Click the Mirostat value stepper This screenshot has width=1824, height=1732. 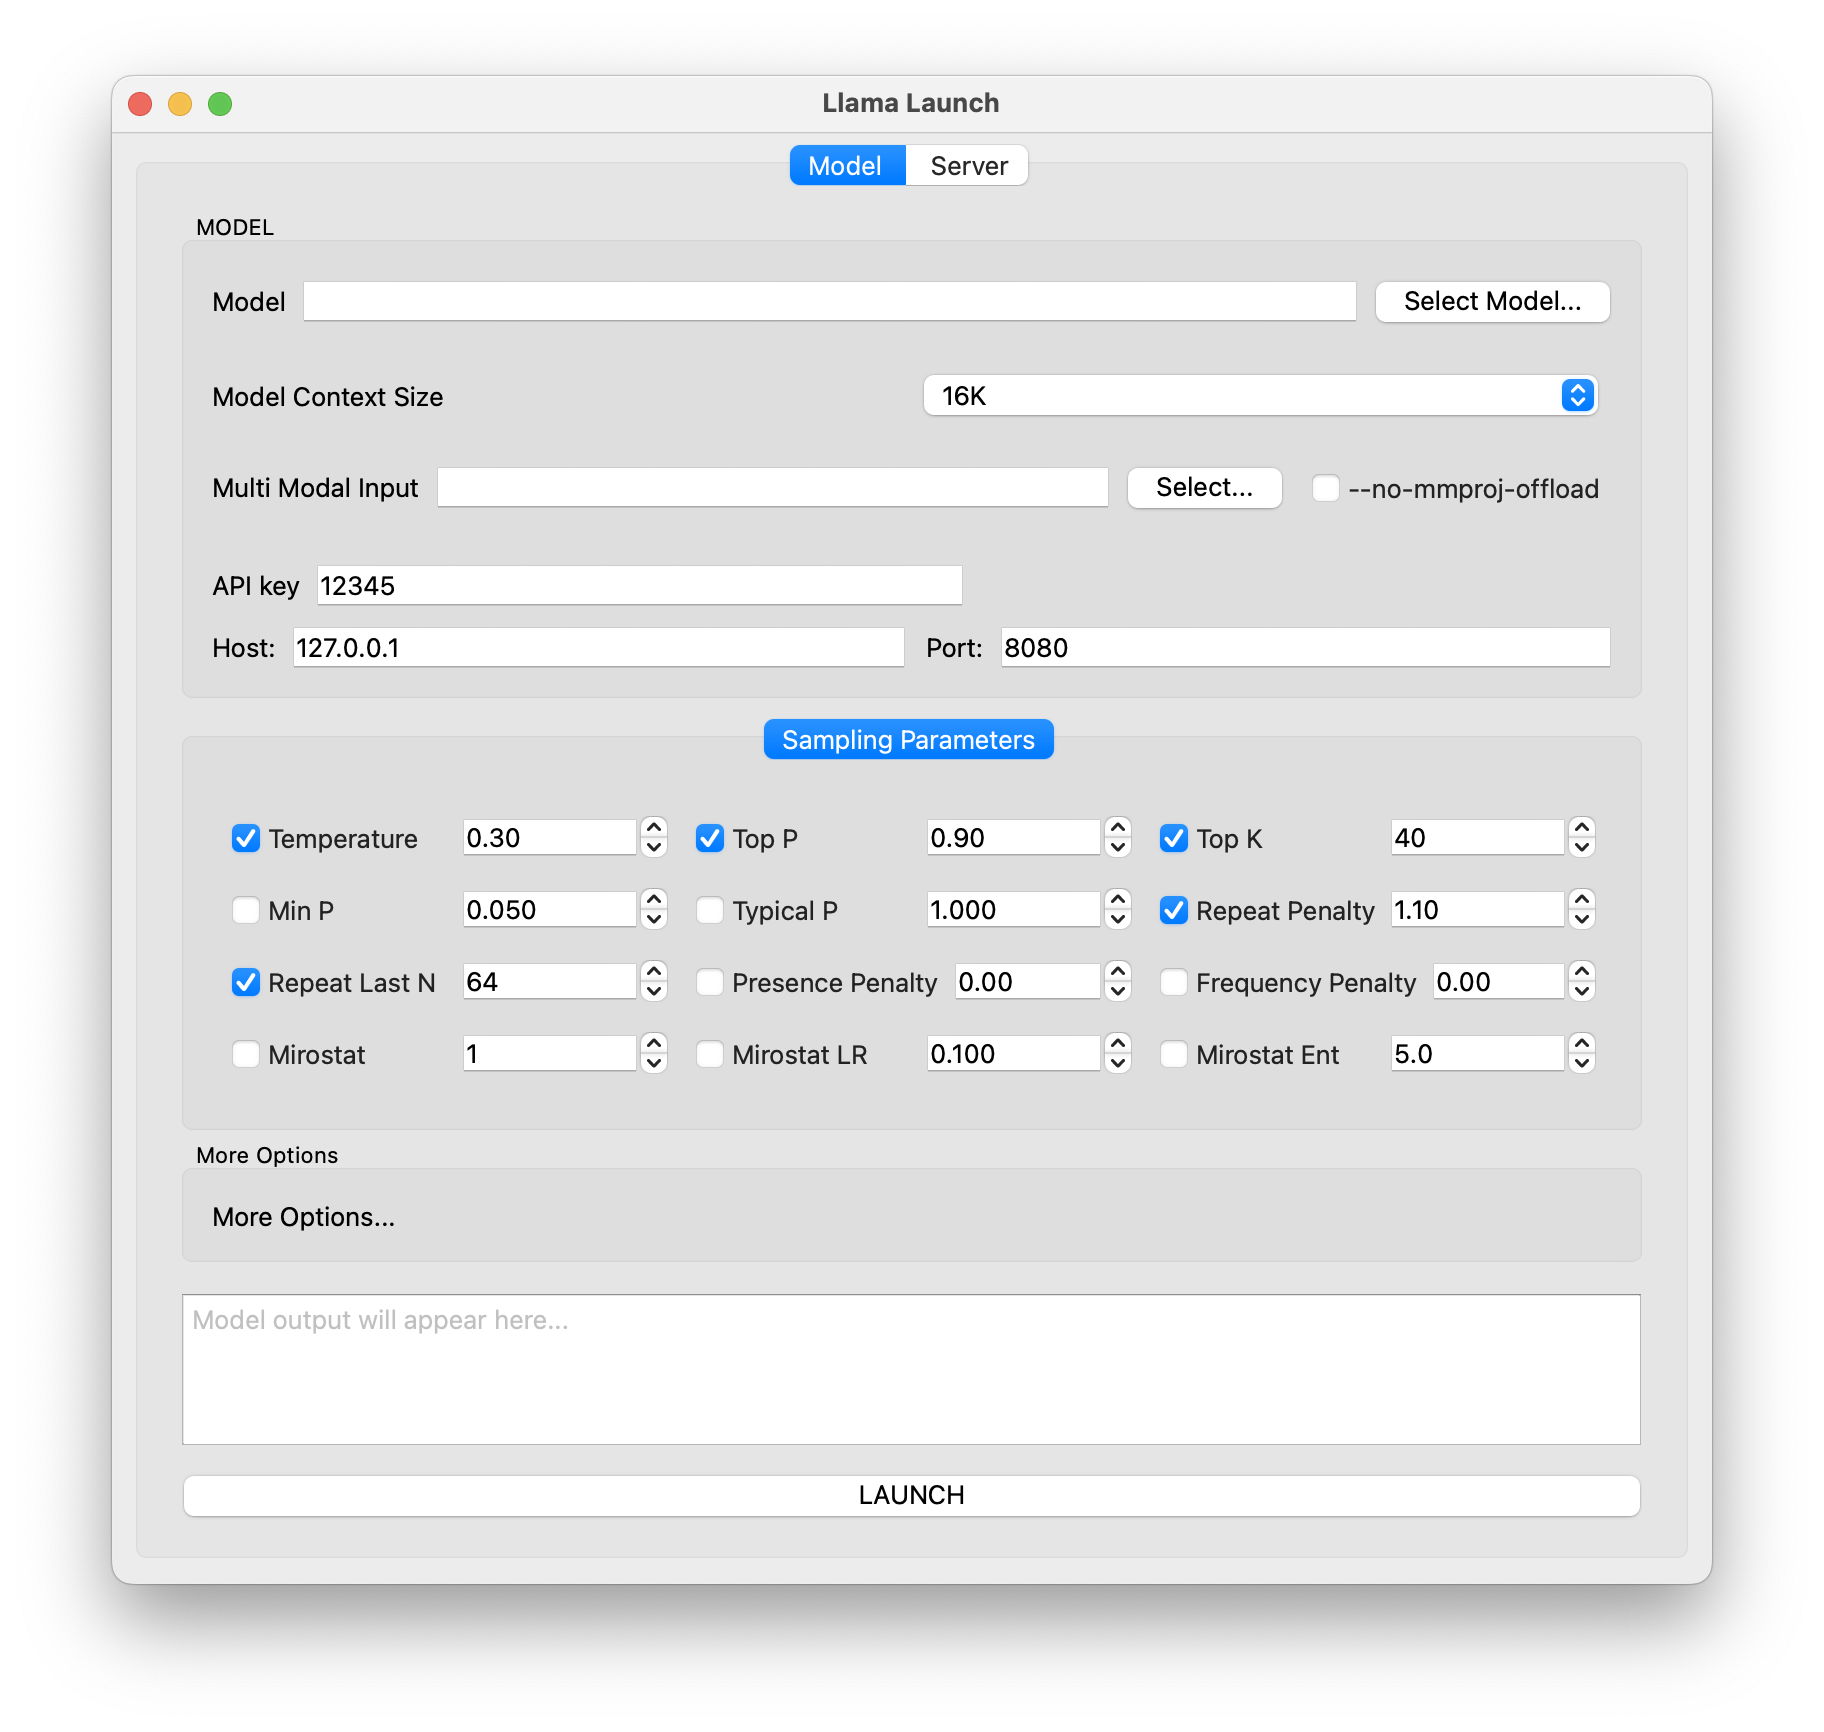click(x=654, y=1053)
